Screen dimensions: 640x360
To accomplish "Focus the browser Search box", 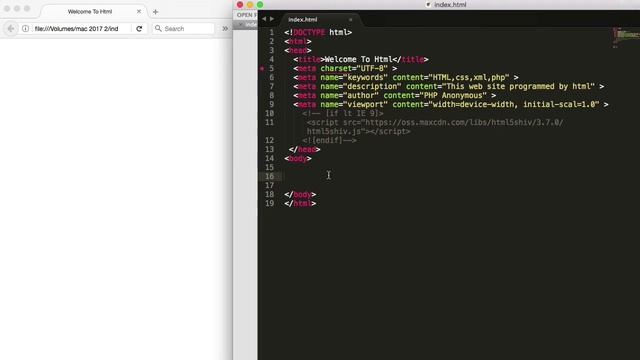I will (183, 29).
